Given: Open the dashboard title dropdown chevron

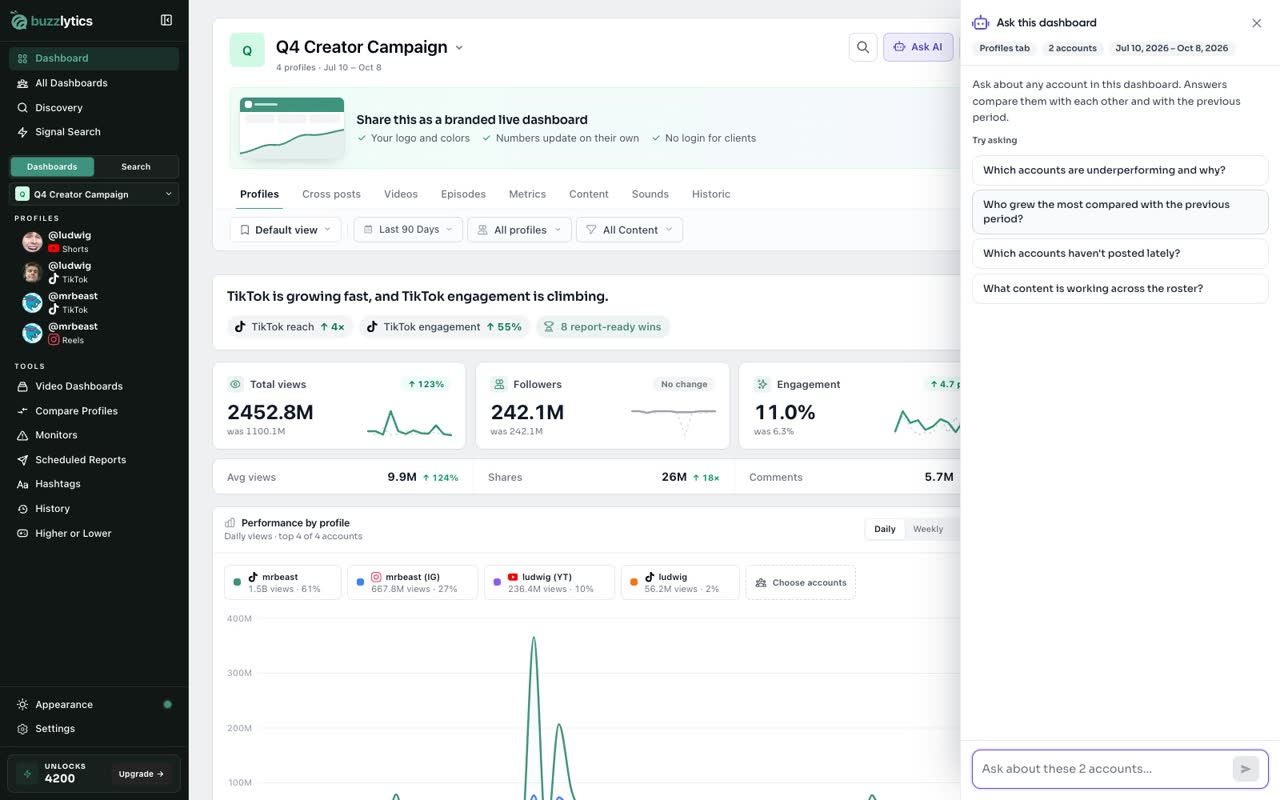Looking at the screenshot, I should (459, 47).
